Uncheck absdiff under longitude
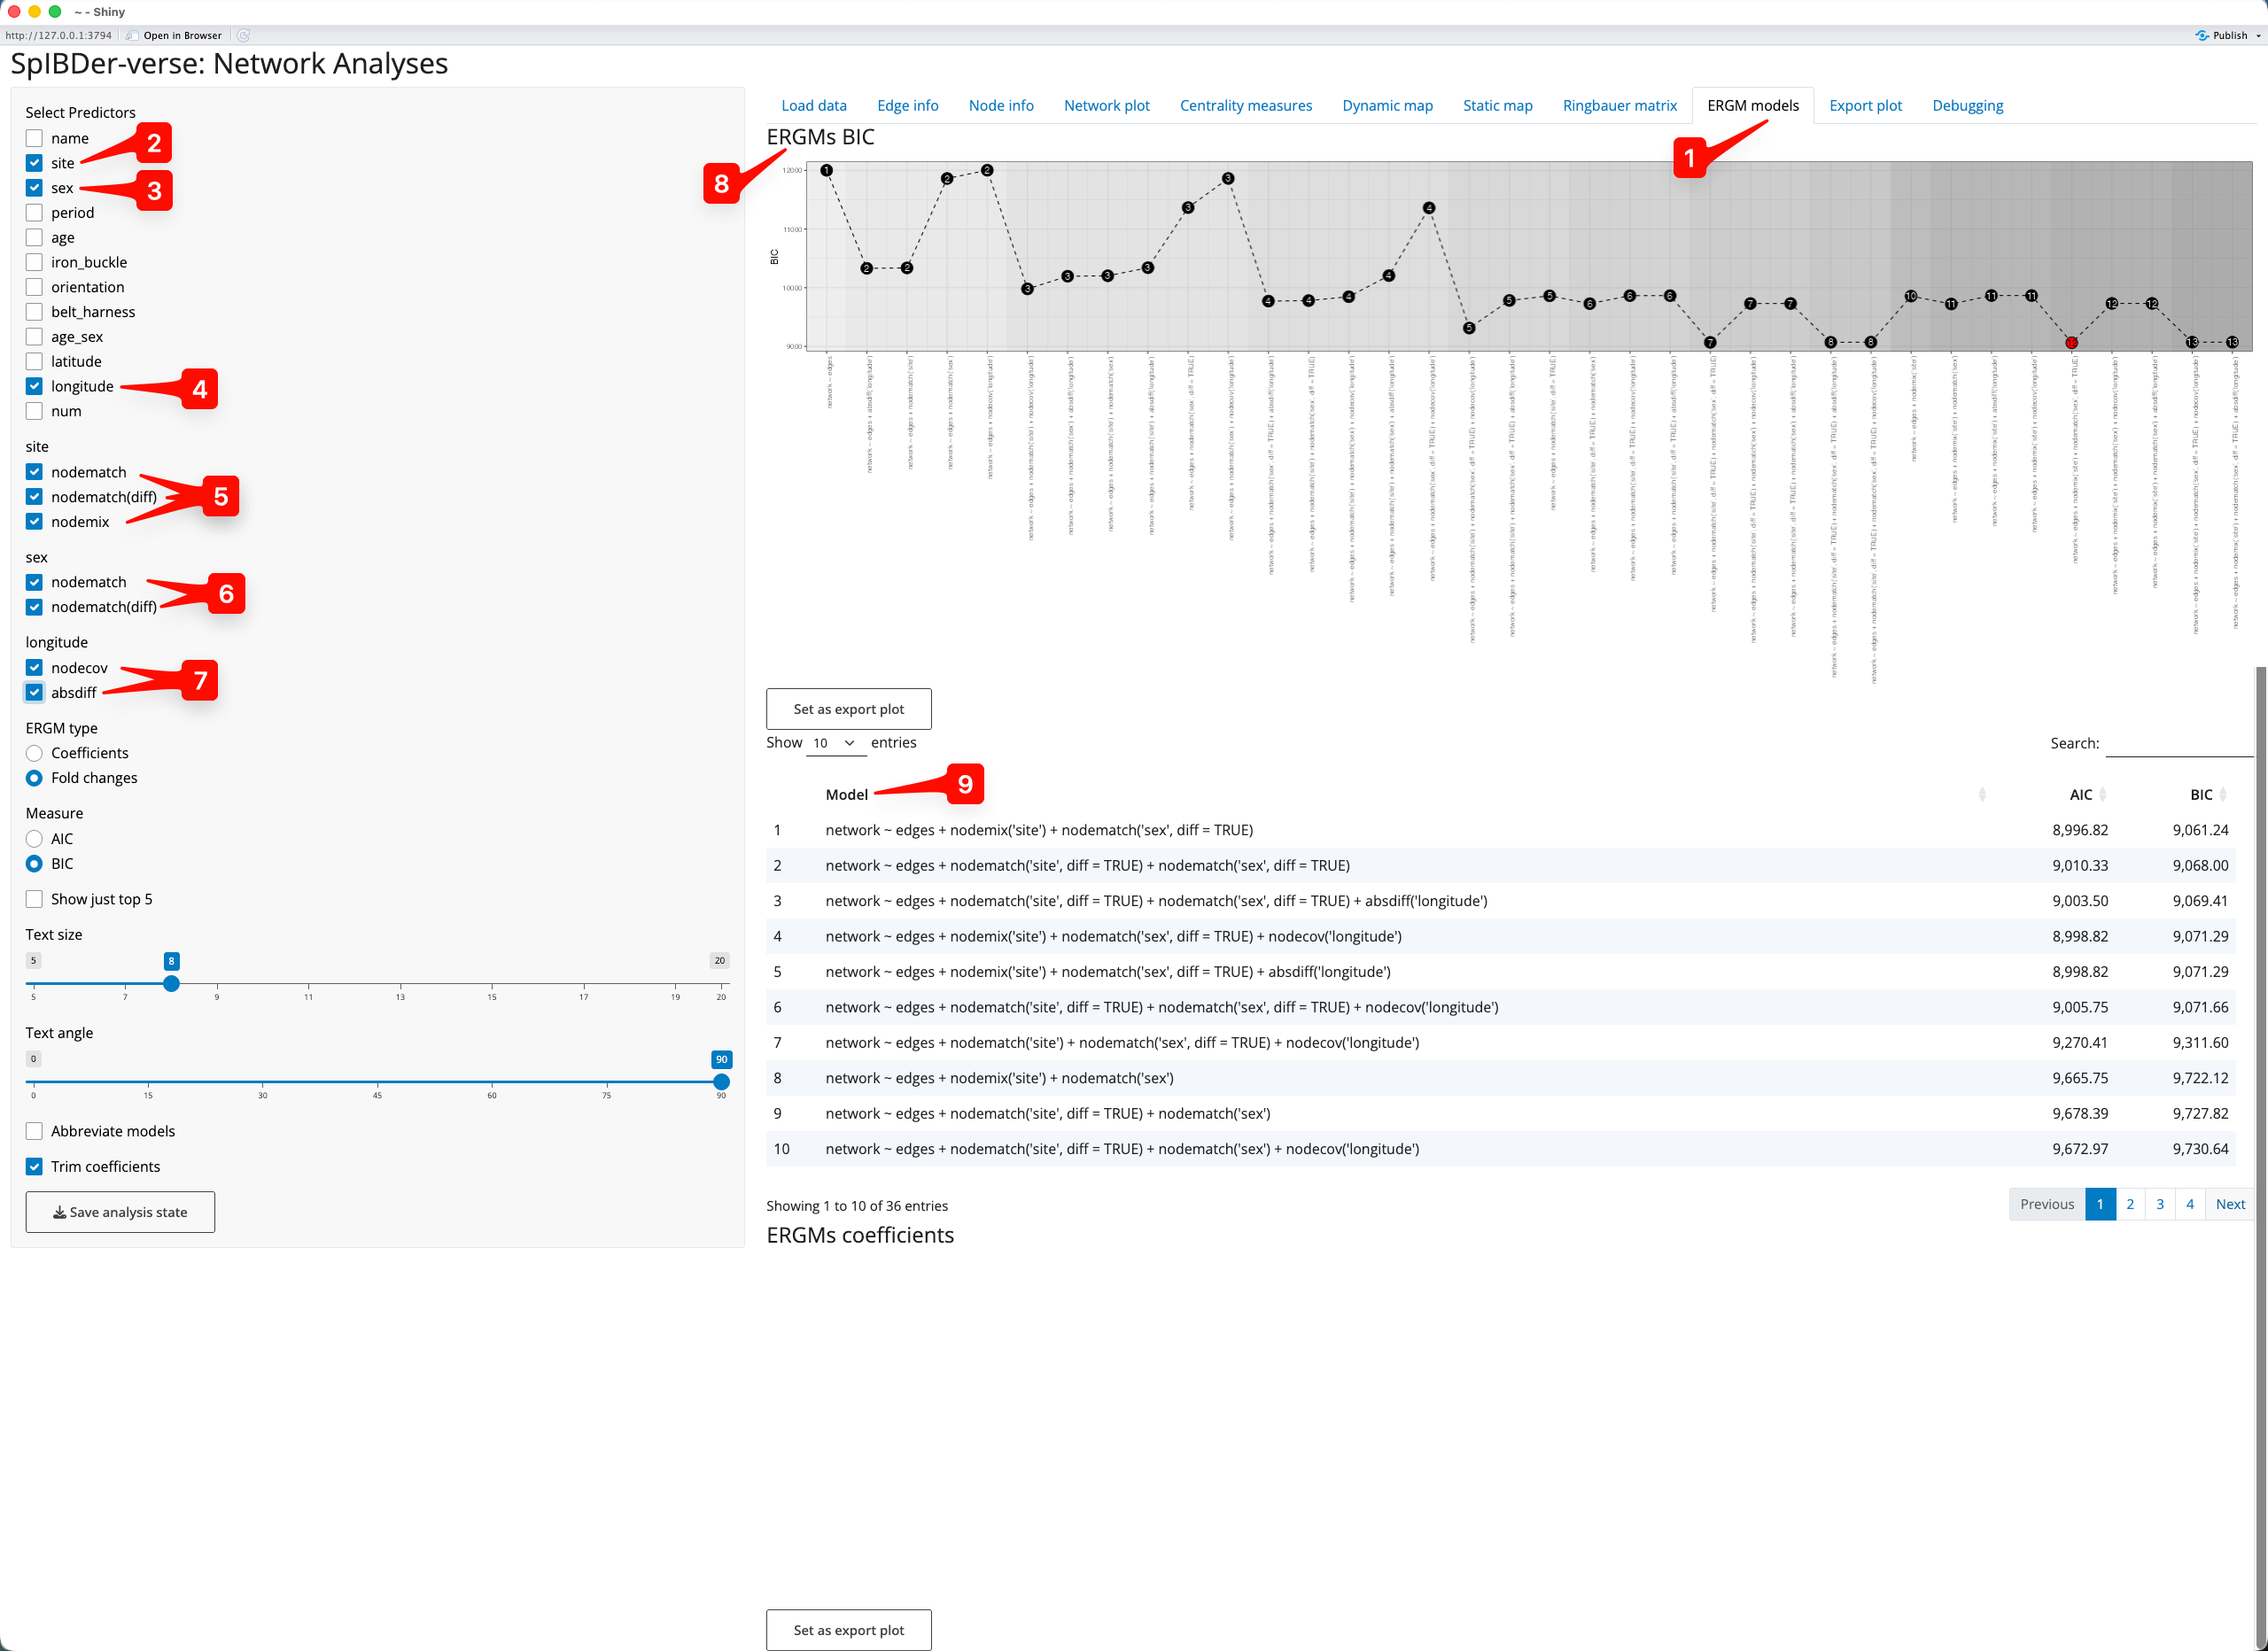 pos(34,692)
